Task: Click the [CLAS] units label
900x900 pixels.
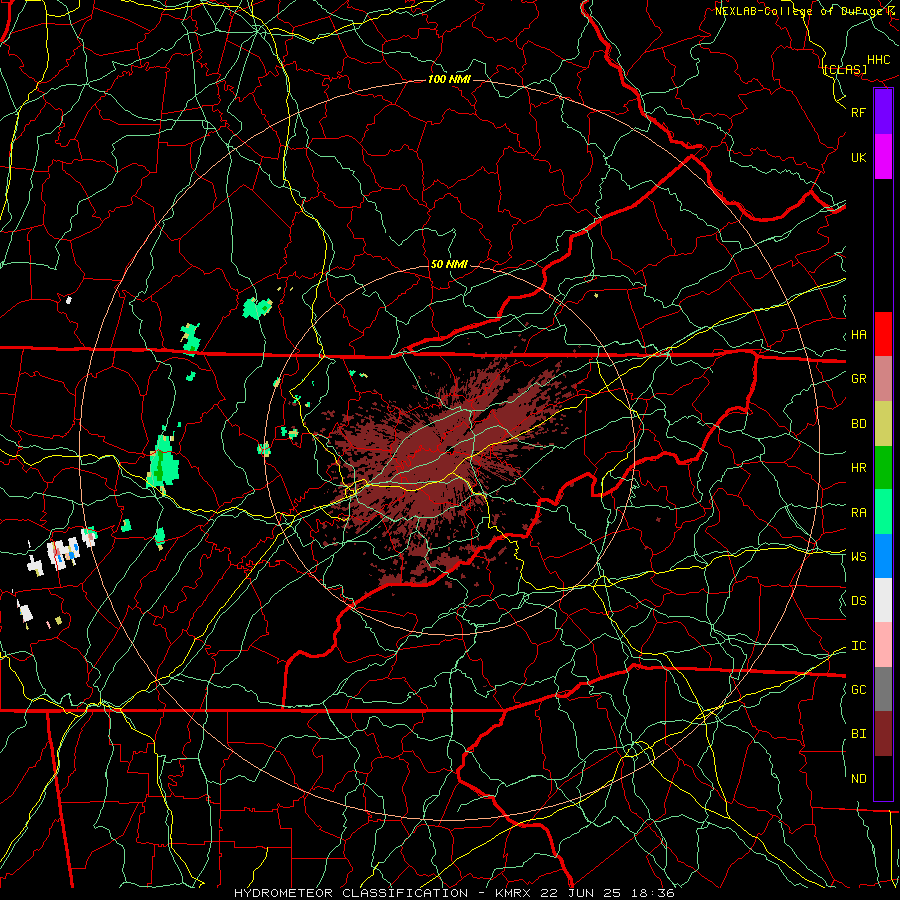Action: (845, 70)
